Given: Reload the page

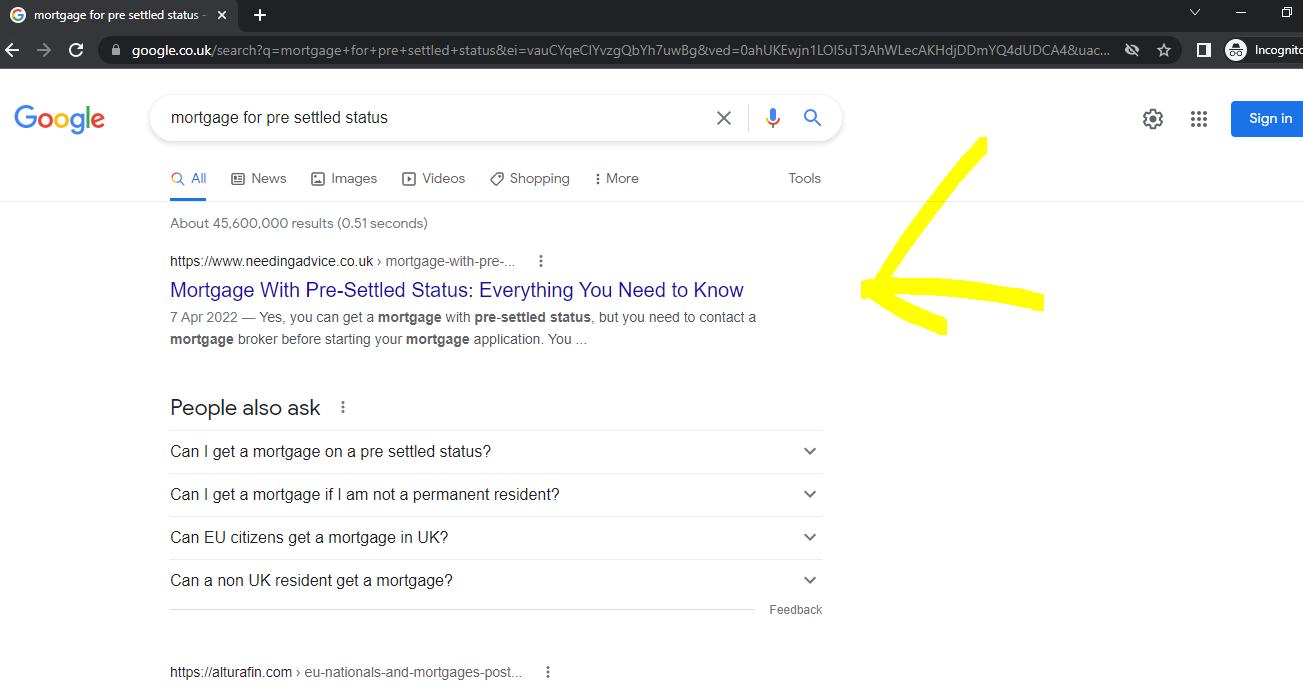Looking at the screenshot, I should pos(76,50).
